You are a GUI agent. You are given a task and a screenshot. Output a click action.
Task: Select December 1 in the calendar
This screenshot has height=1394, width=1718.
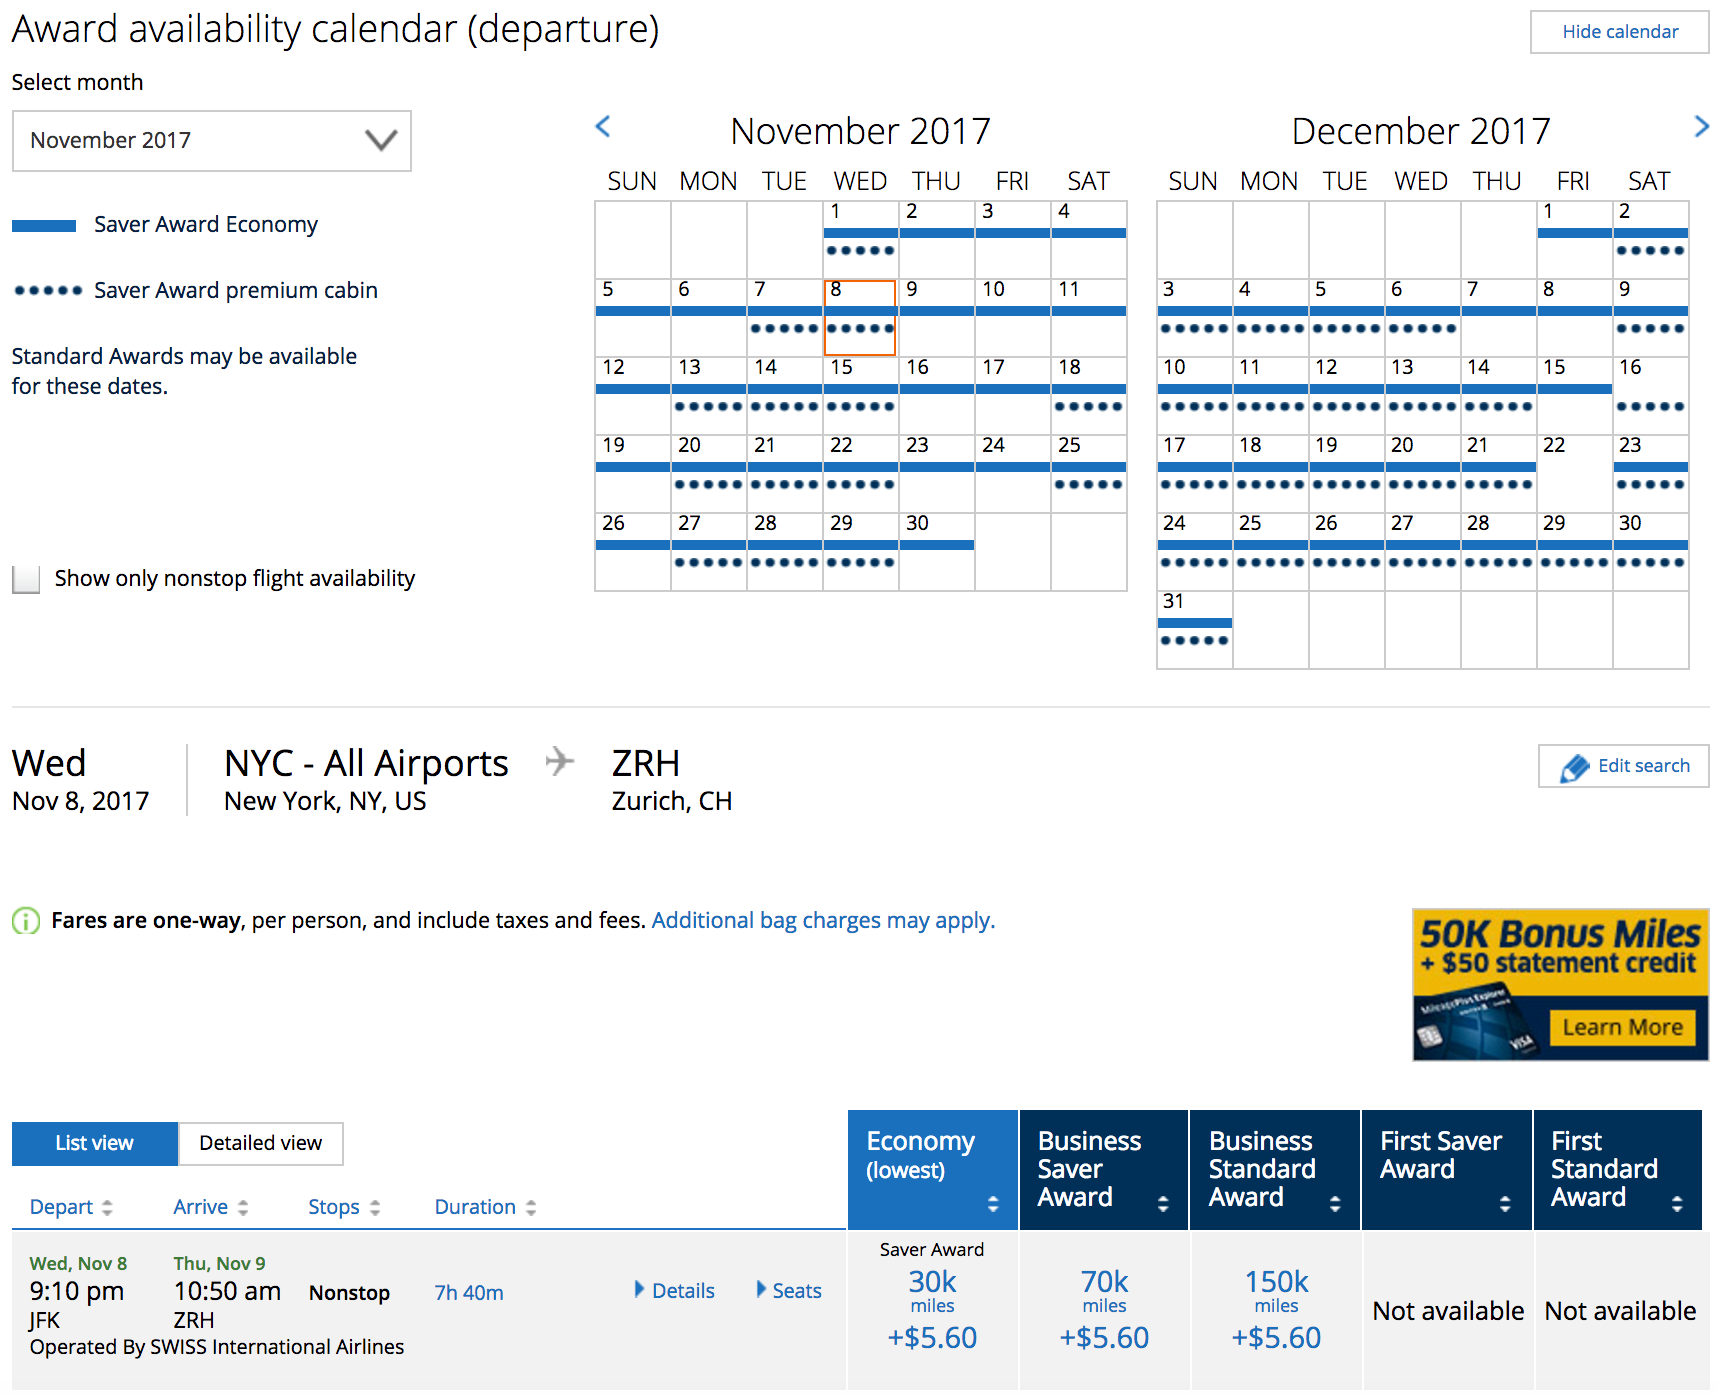point(1574,240)
